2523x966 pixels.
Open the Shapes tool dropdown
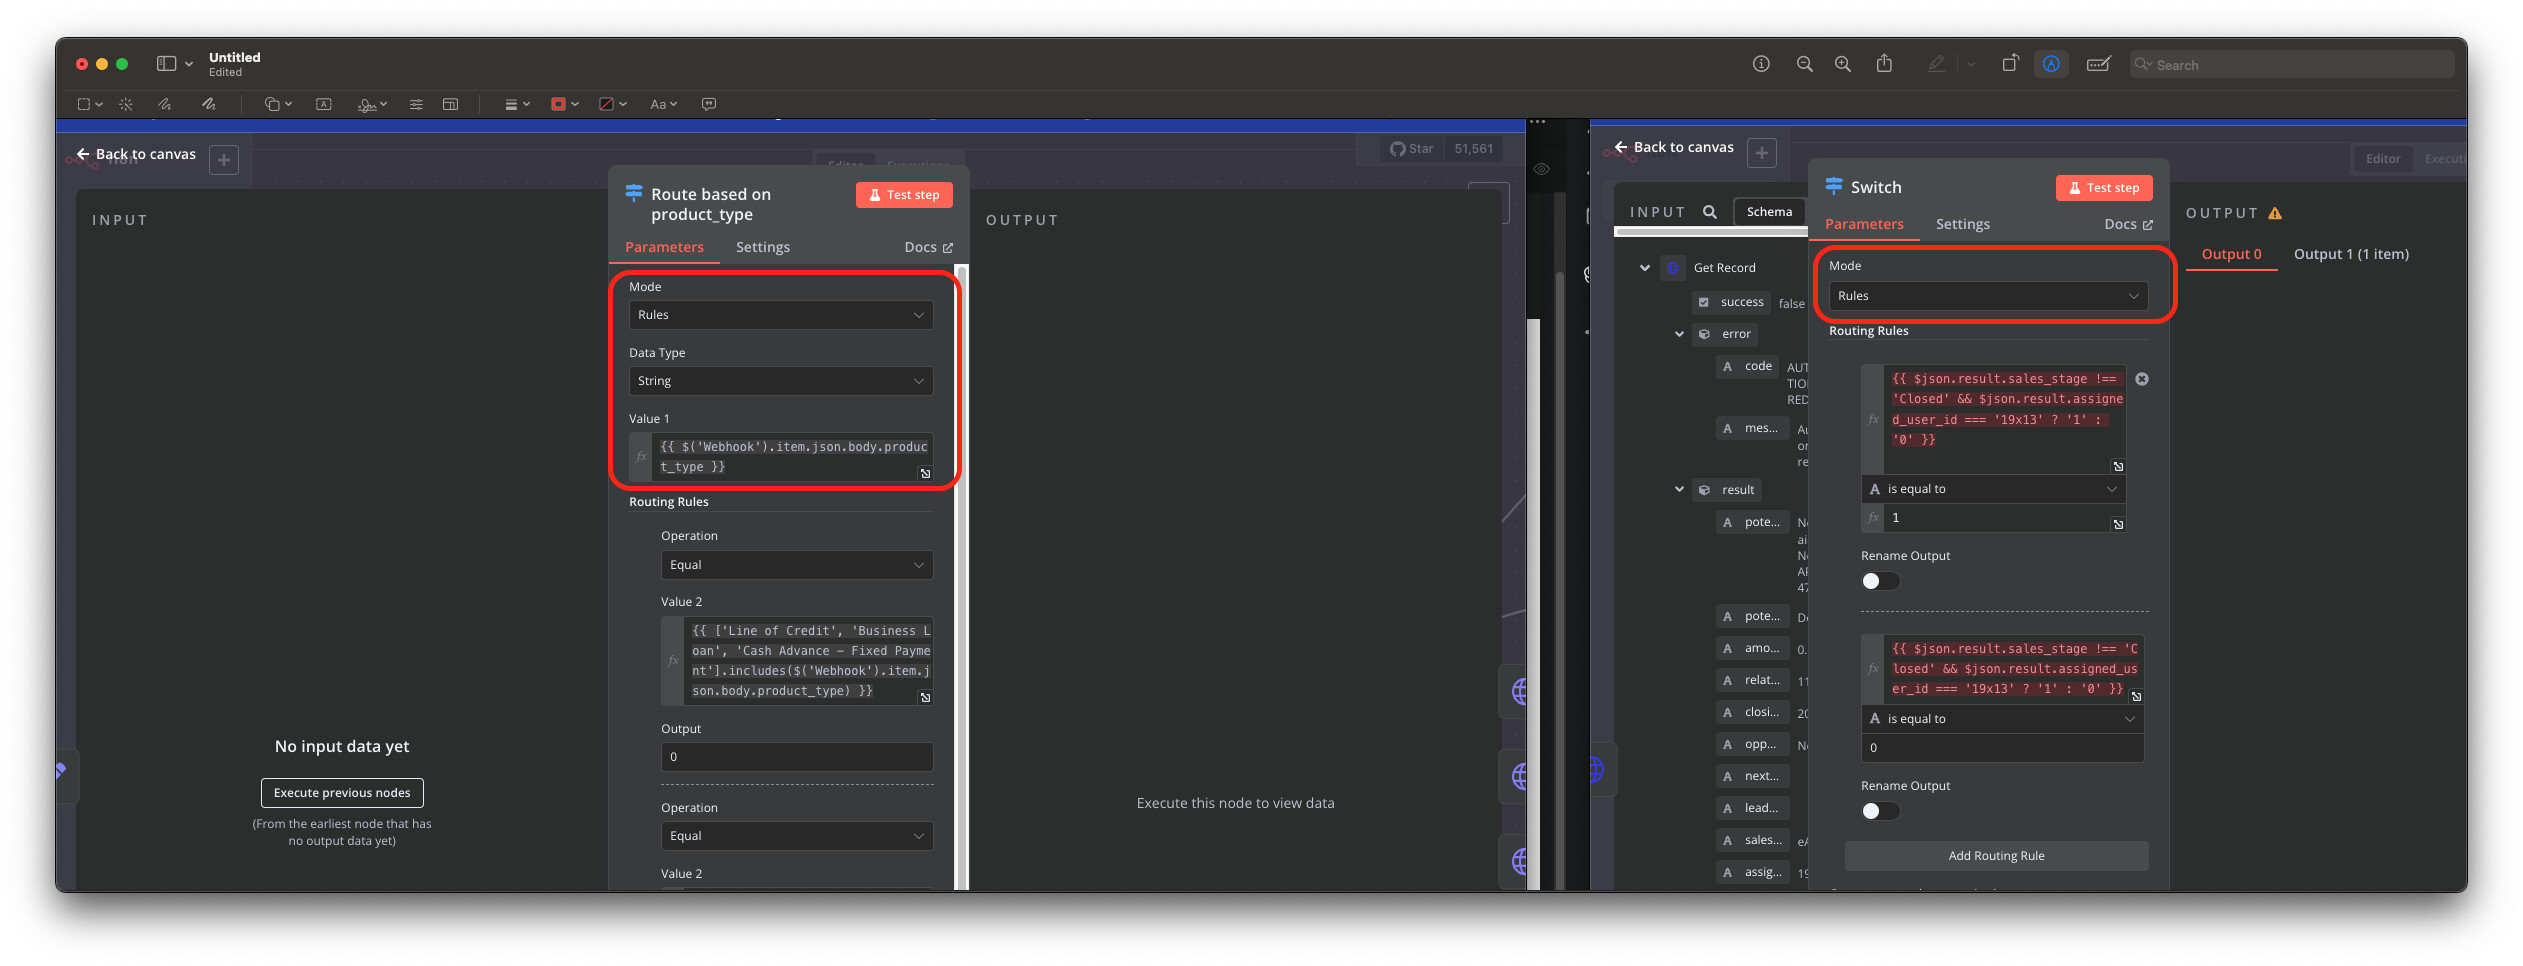tap(278, 104)
